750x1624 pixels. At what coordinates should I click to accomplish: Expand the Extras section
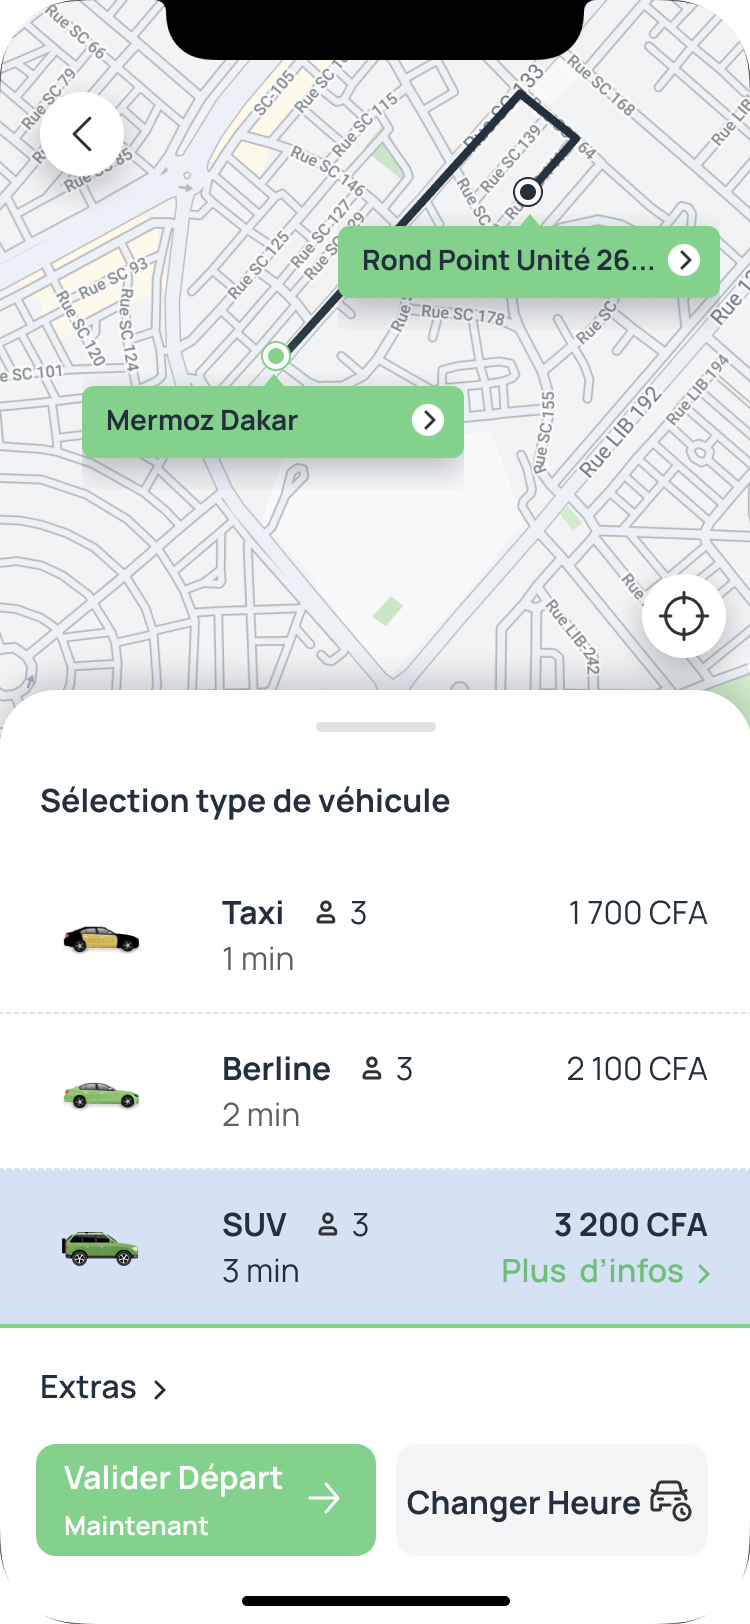coord(103,1388)
